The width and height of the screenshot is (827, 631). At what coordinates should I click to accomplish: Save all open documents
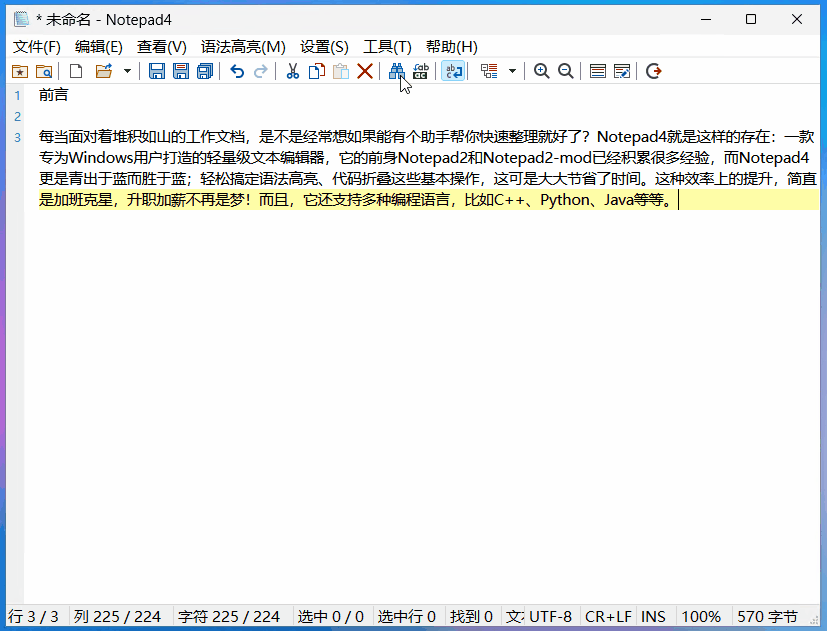pos(205,71)
